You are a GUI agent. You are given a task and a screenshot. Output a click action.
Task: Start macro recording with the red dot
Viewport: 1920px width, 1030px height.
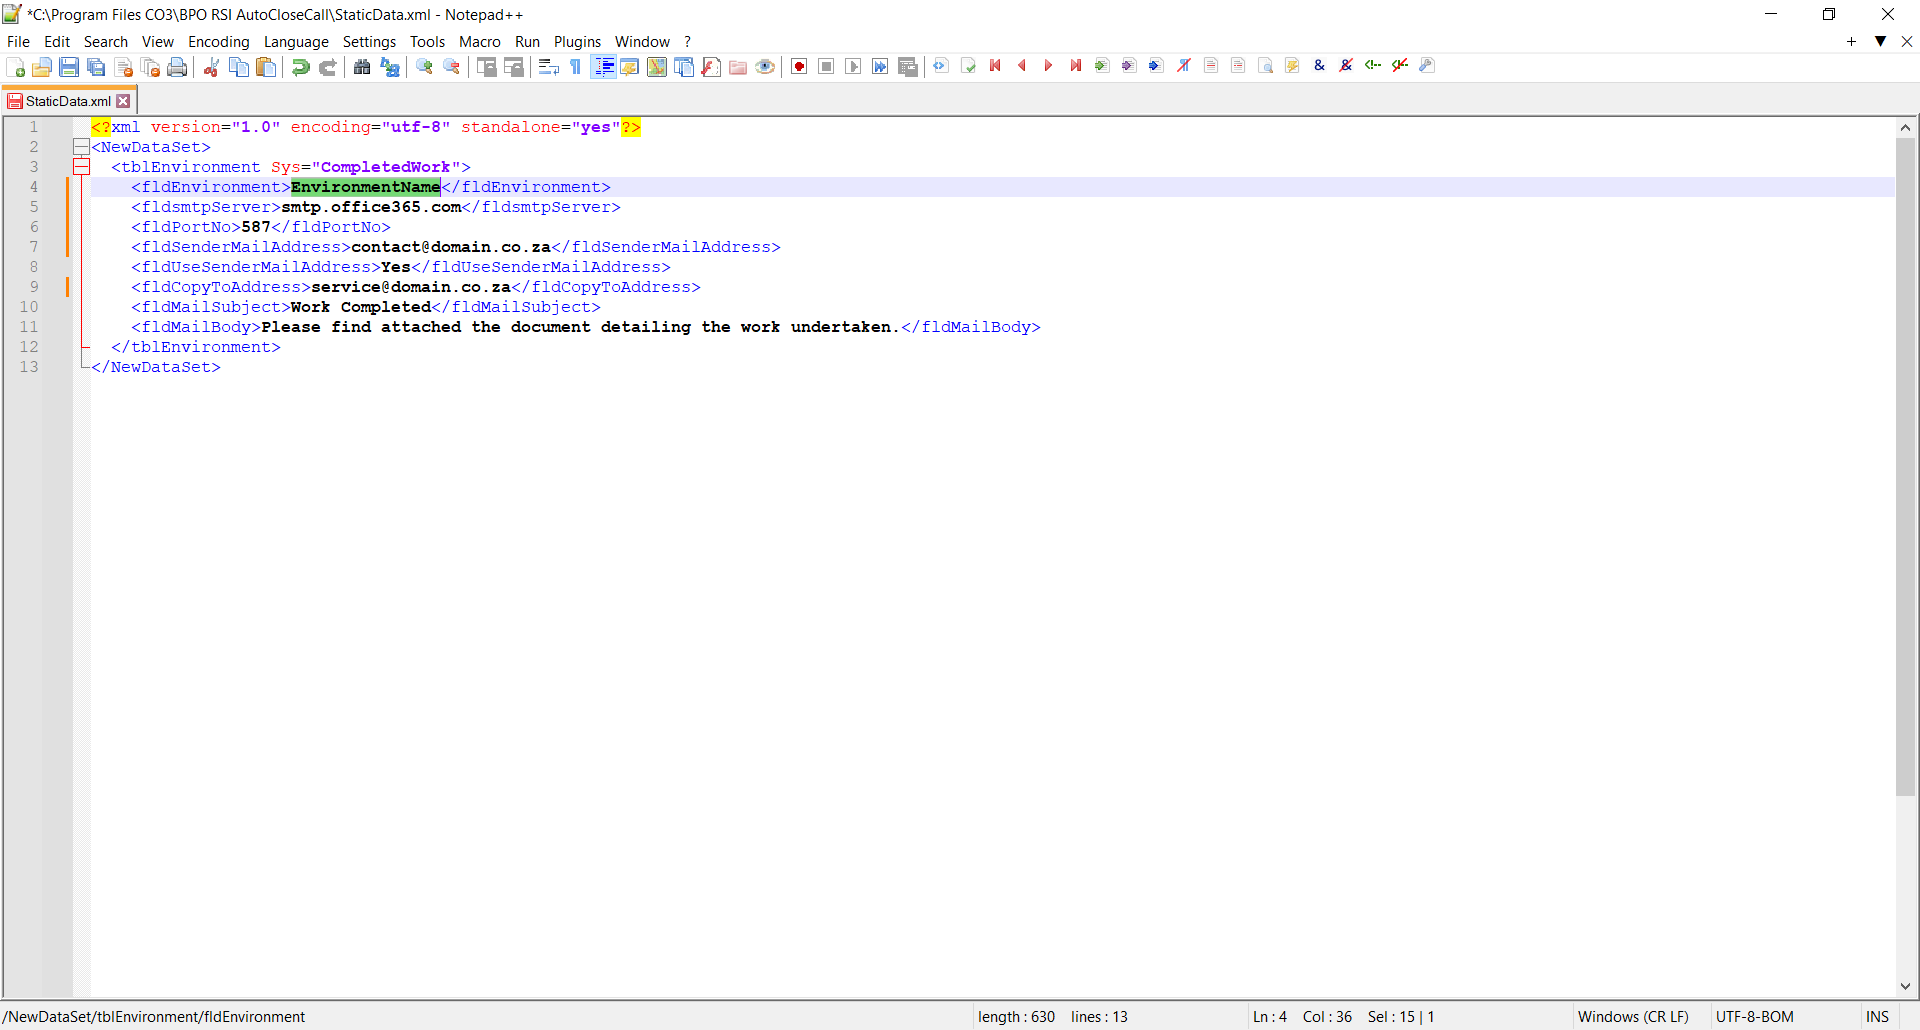click(x=799, y=67)
